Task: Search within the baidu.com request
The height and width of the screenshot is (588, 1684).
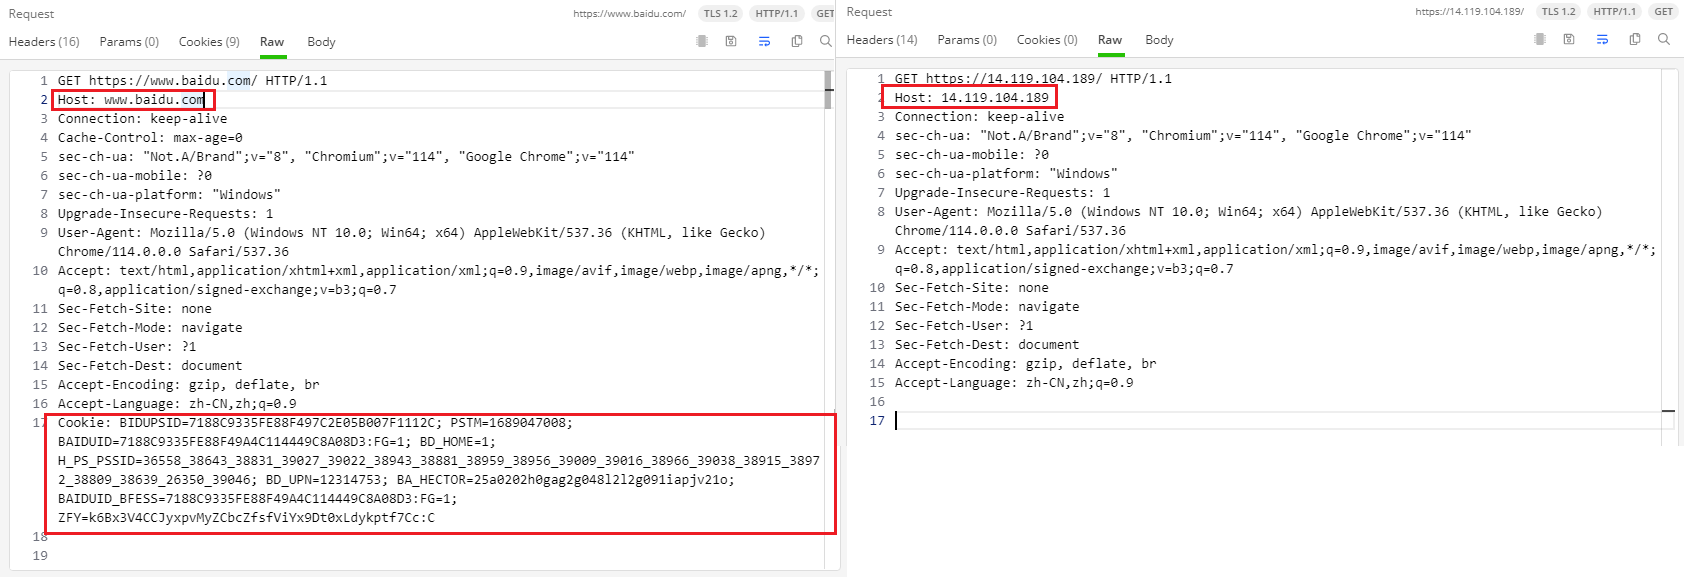Action: tap(825, 41)
